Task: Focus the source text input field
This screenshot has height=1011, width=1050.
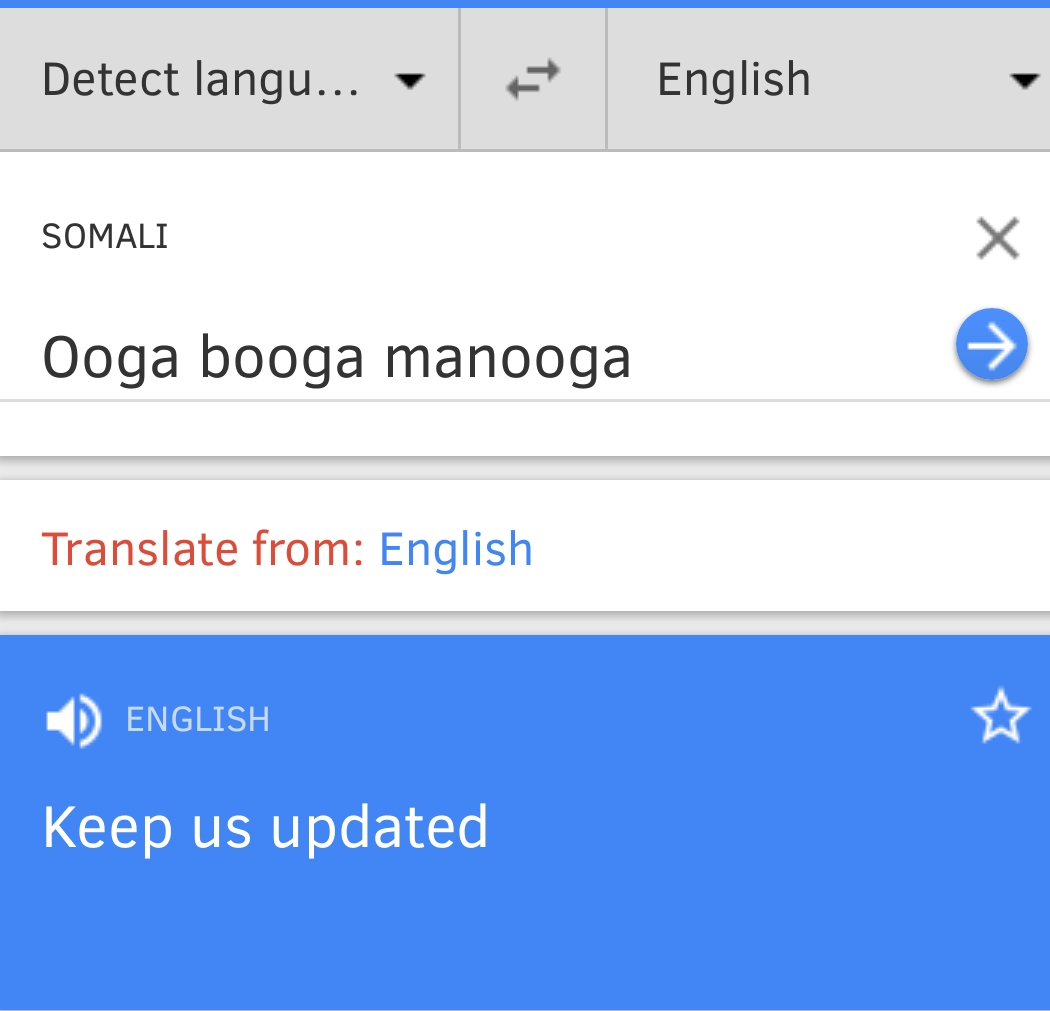Action: 480,358
